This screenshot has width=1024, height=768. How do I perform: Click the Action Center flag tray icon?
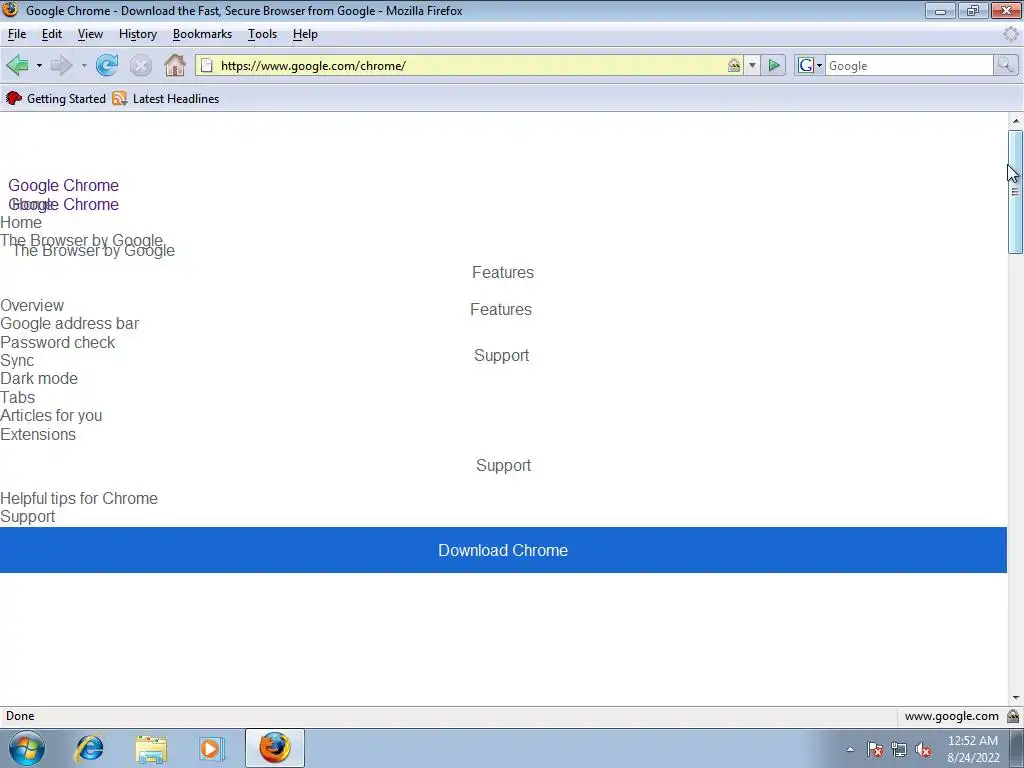coord(875,750)
